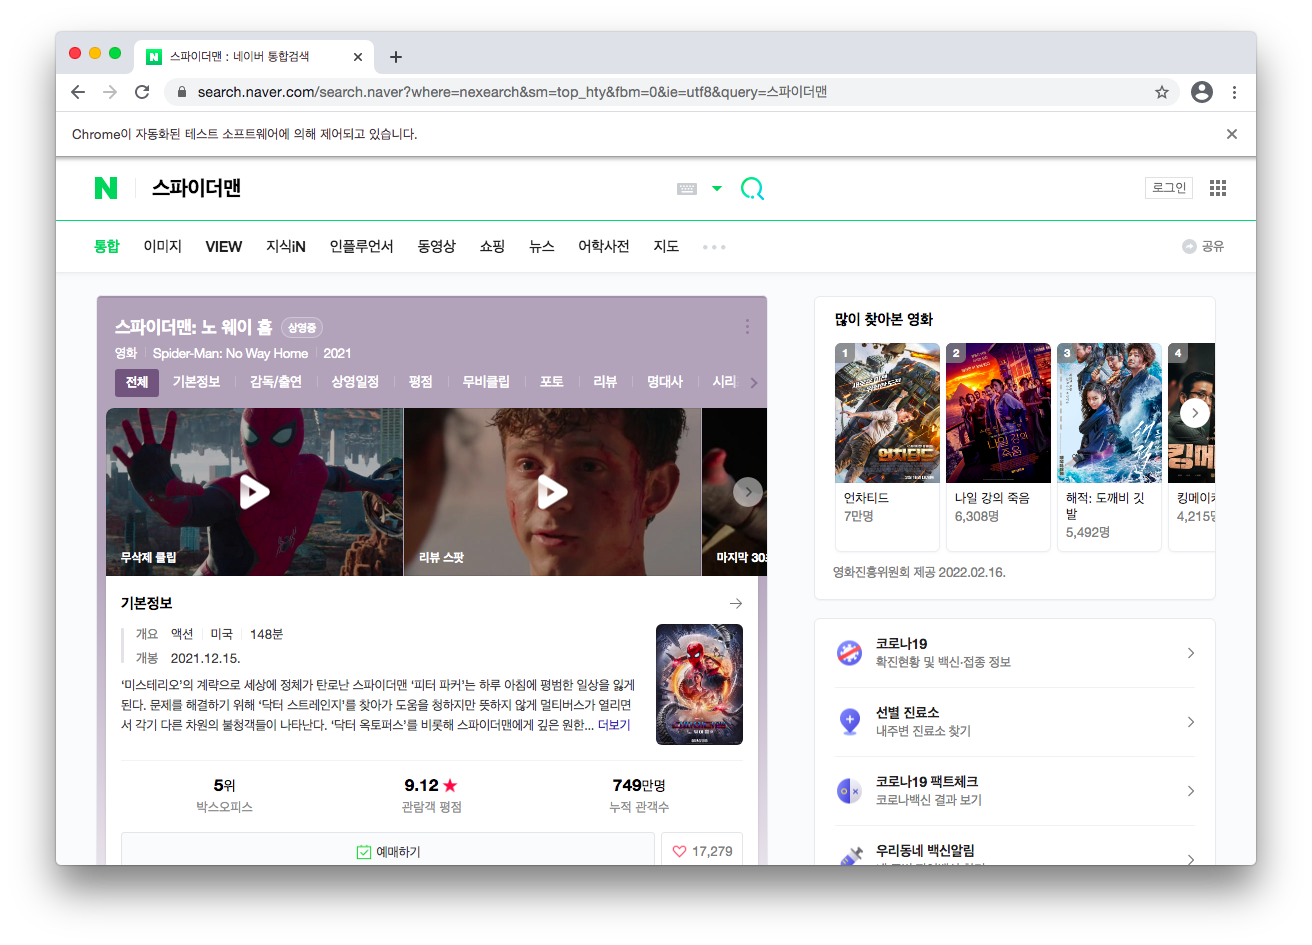
Task: Dismiss the Chrome automation info bar
Action: 1232,134
